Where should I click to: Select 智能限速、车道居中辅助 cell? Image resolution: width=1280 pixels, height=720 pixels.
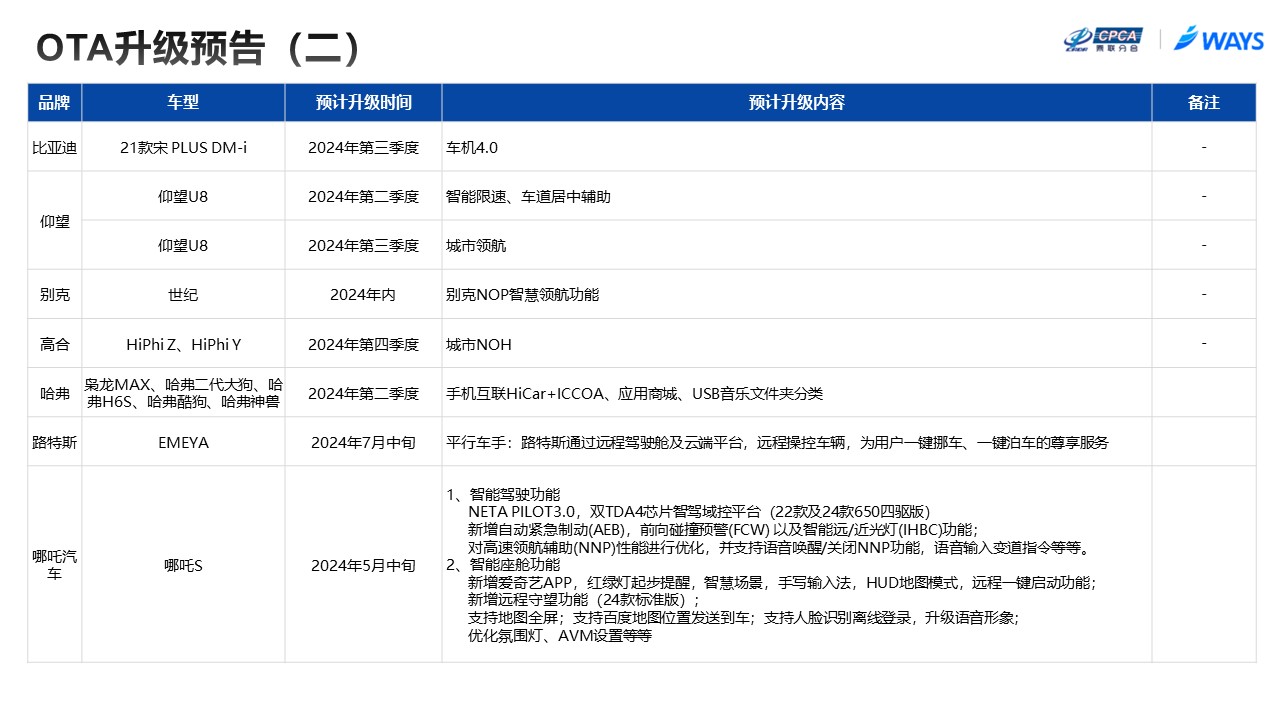(x=796, y=196)
